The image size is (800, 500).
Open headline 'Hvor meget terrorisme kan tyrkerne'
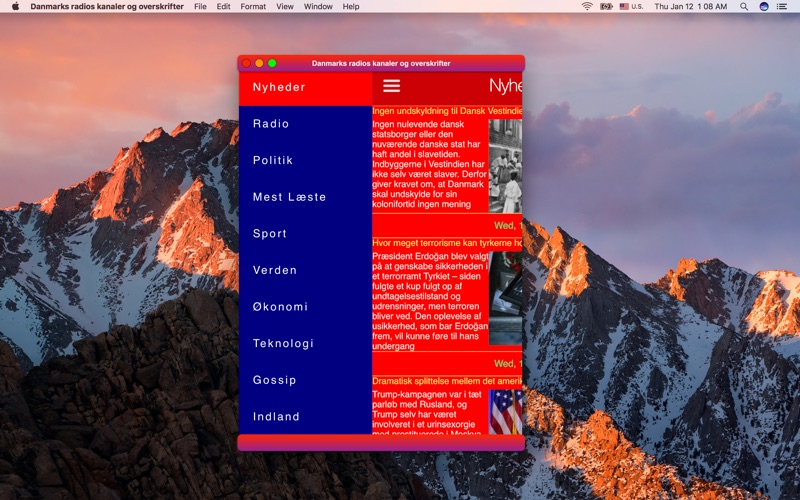447,243
